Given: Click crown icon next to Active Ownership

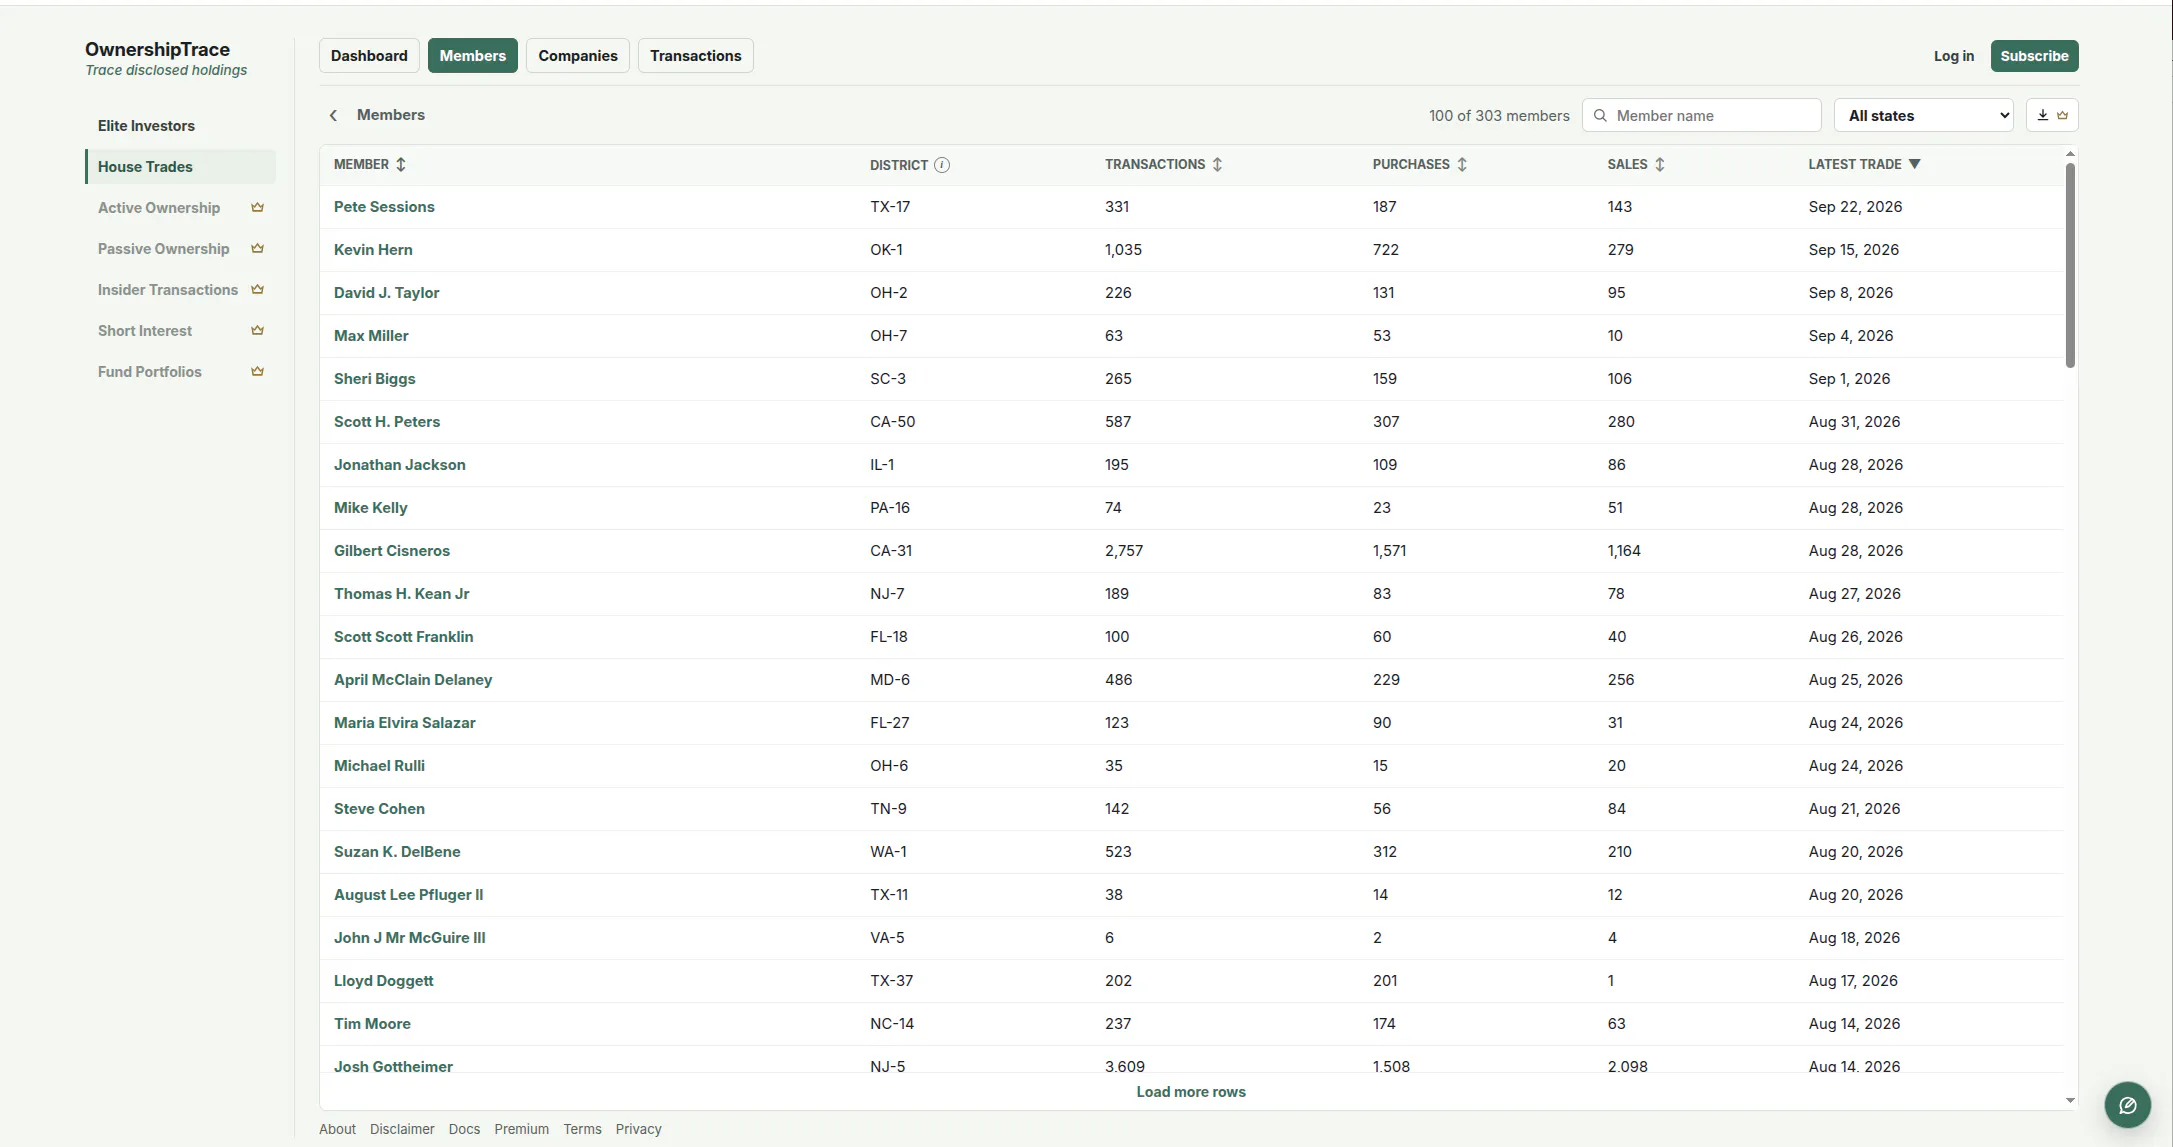Looking at the screenshot, I should point(257,208).
